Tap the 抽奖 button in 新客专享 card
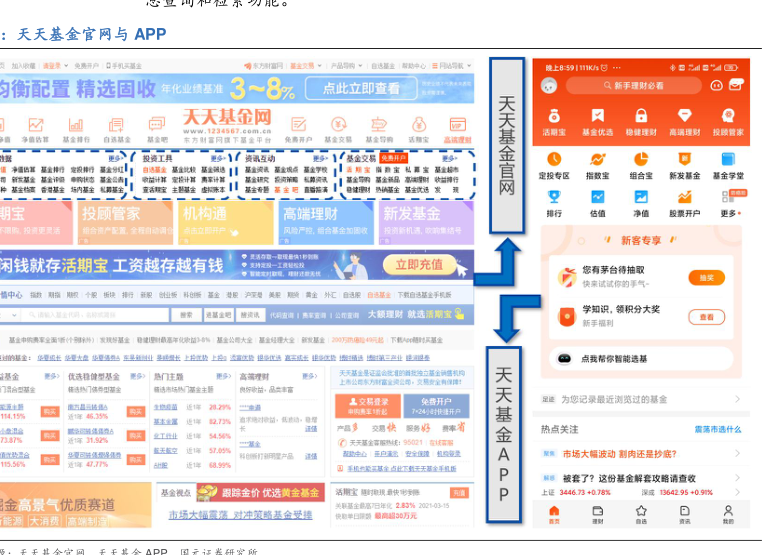Screen dimensions: 762x555 pyautogui.click(x=707, y=278)
